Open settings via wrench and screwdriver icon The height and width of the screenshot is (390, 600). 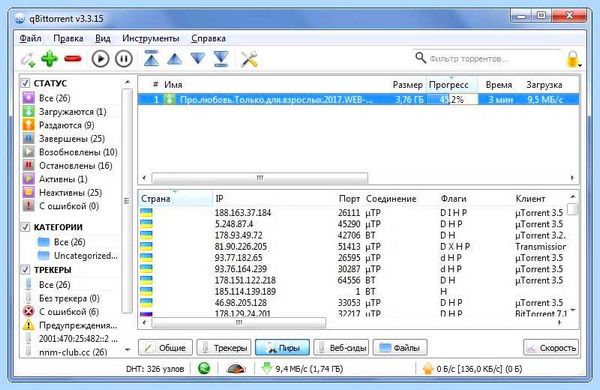click(249, 59)
